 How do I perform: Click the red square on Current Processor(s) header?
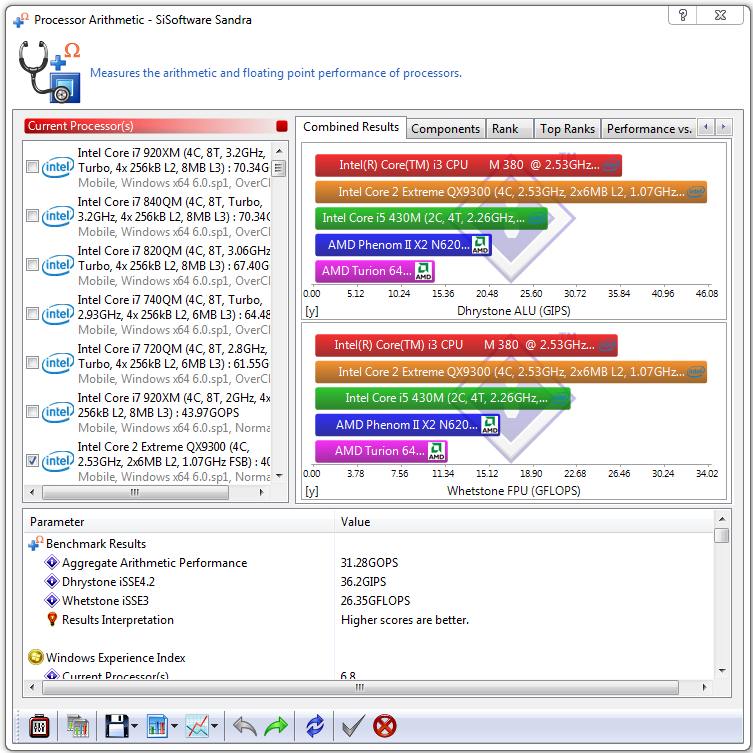282,126
